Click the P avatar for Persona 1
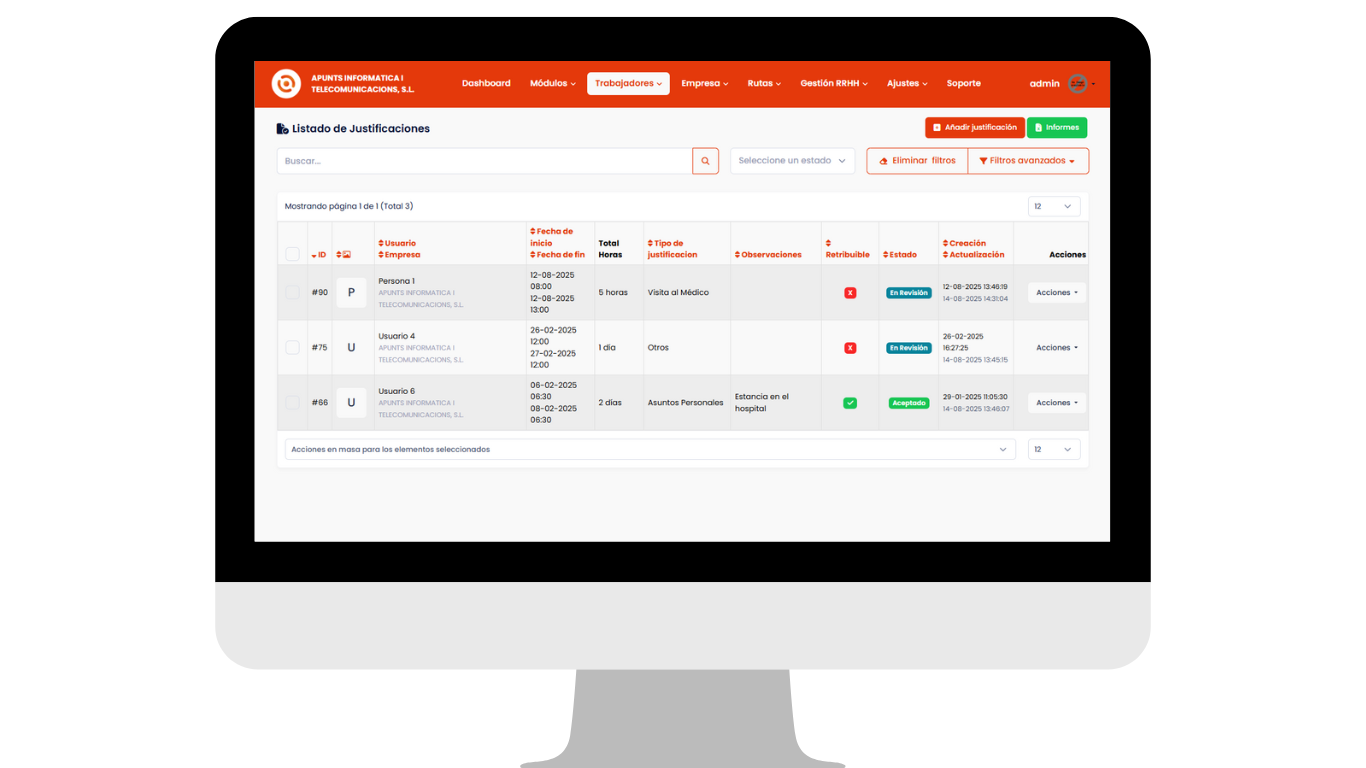 [x=351, y=293]
